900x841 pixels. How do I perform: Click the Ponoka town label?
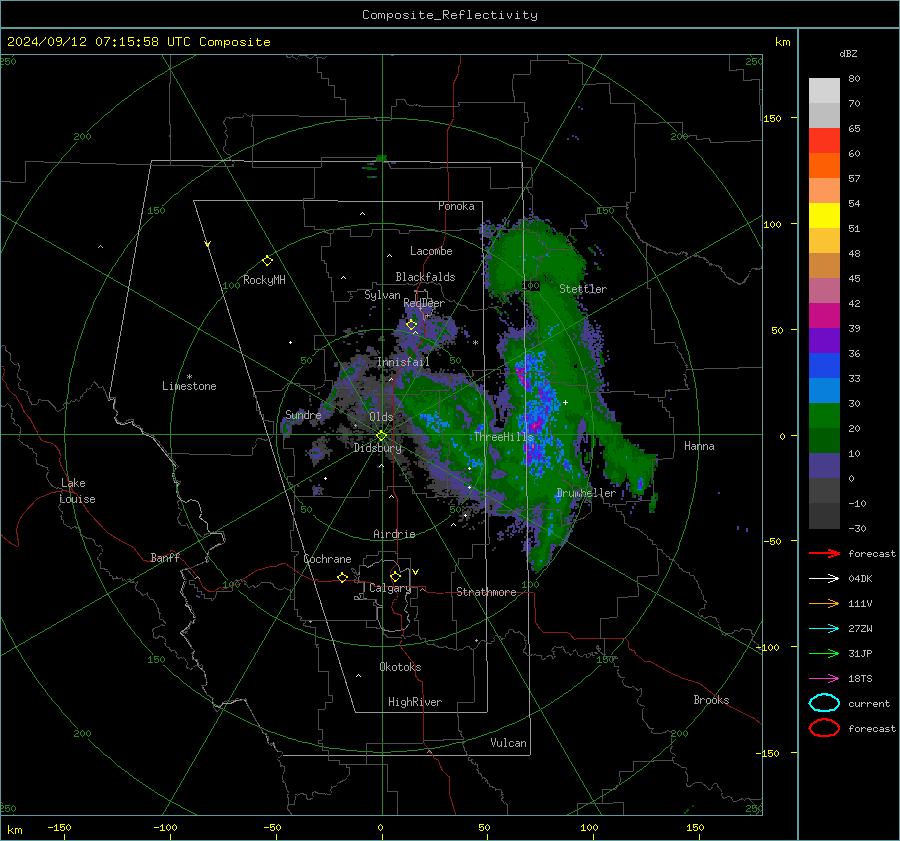coord(456,206)
